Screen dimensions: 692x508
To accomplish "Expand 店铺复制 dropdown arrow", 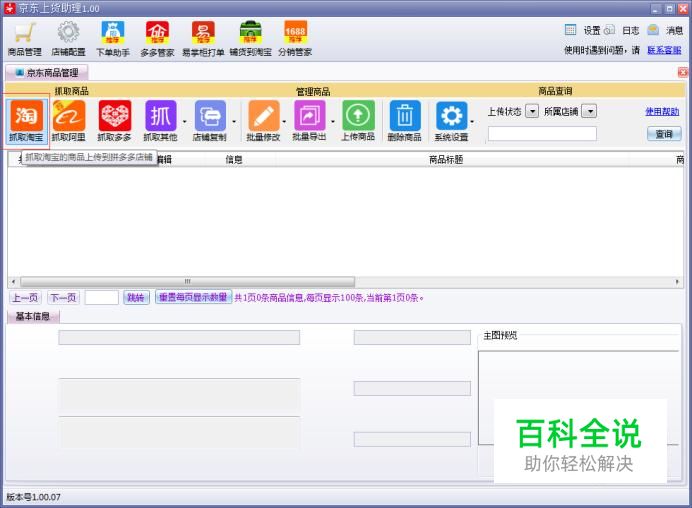I will point(234,121).
